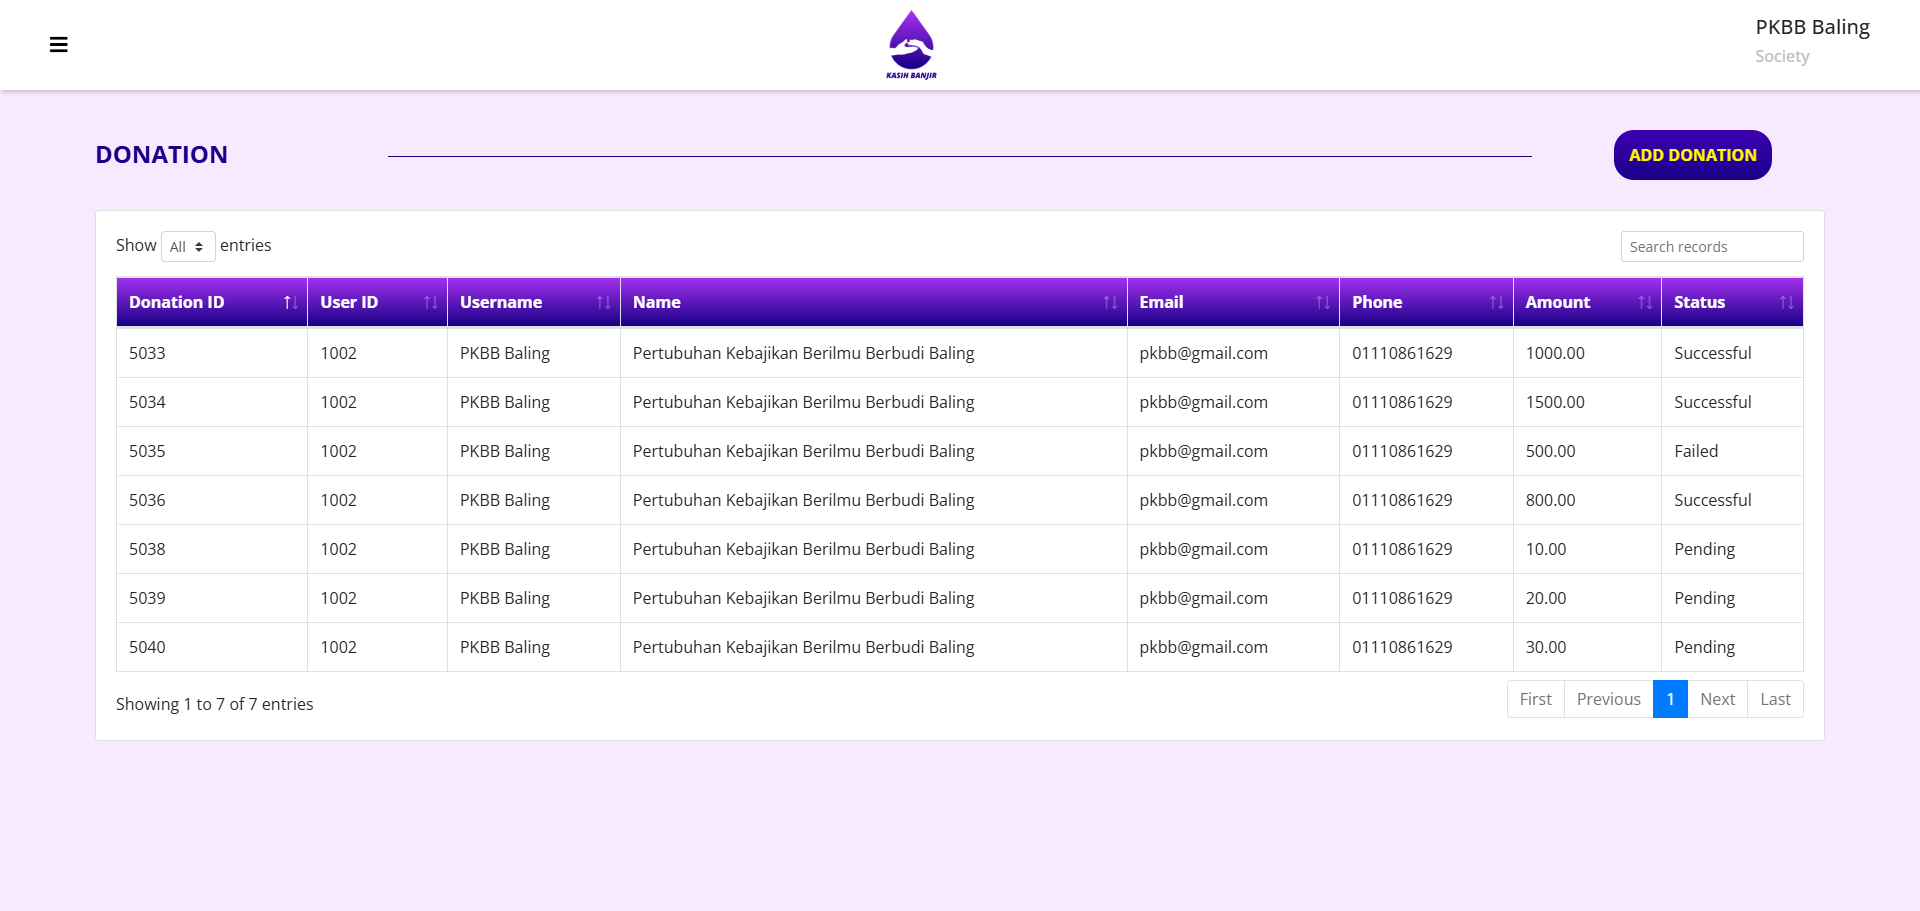
Task: Open the hamburger sidebar menu
Action: (59, 45)
